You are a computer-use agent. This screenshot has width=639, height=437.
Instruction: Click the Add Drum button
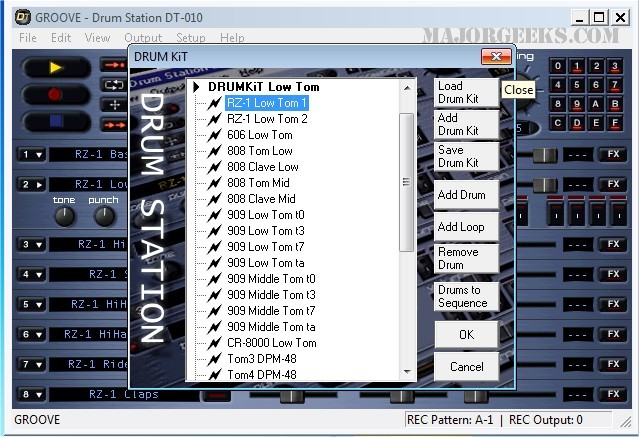click(466, 195)
